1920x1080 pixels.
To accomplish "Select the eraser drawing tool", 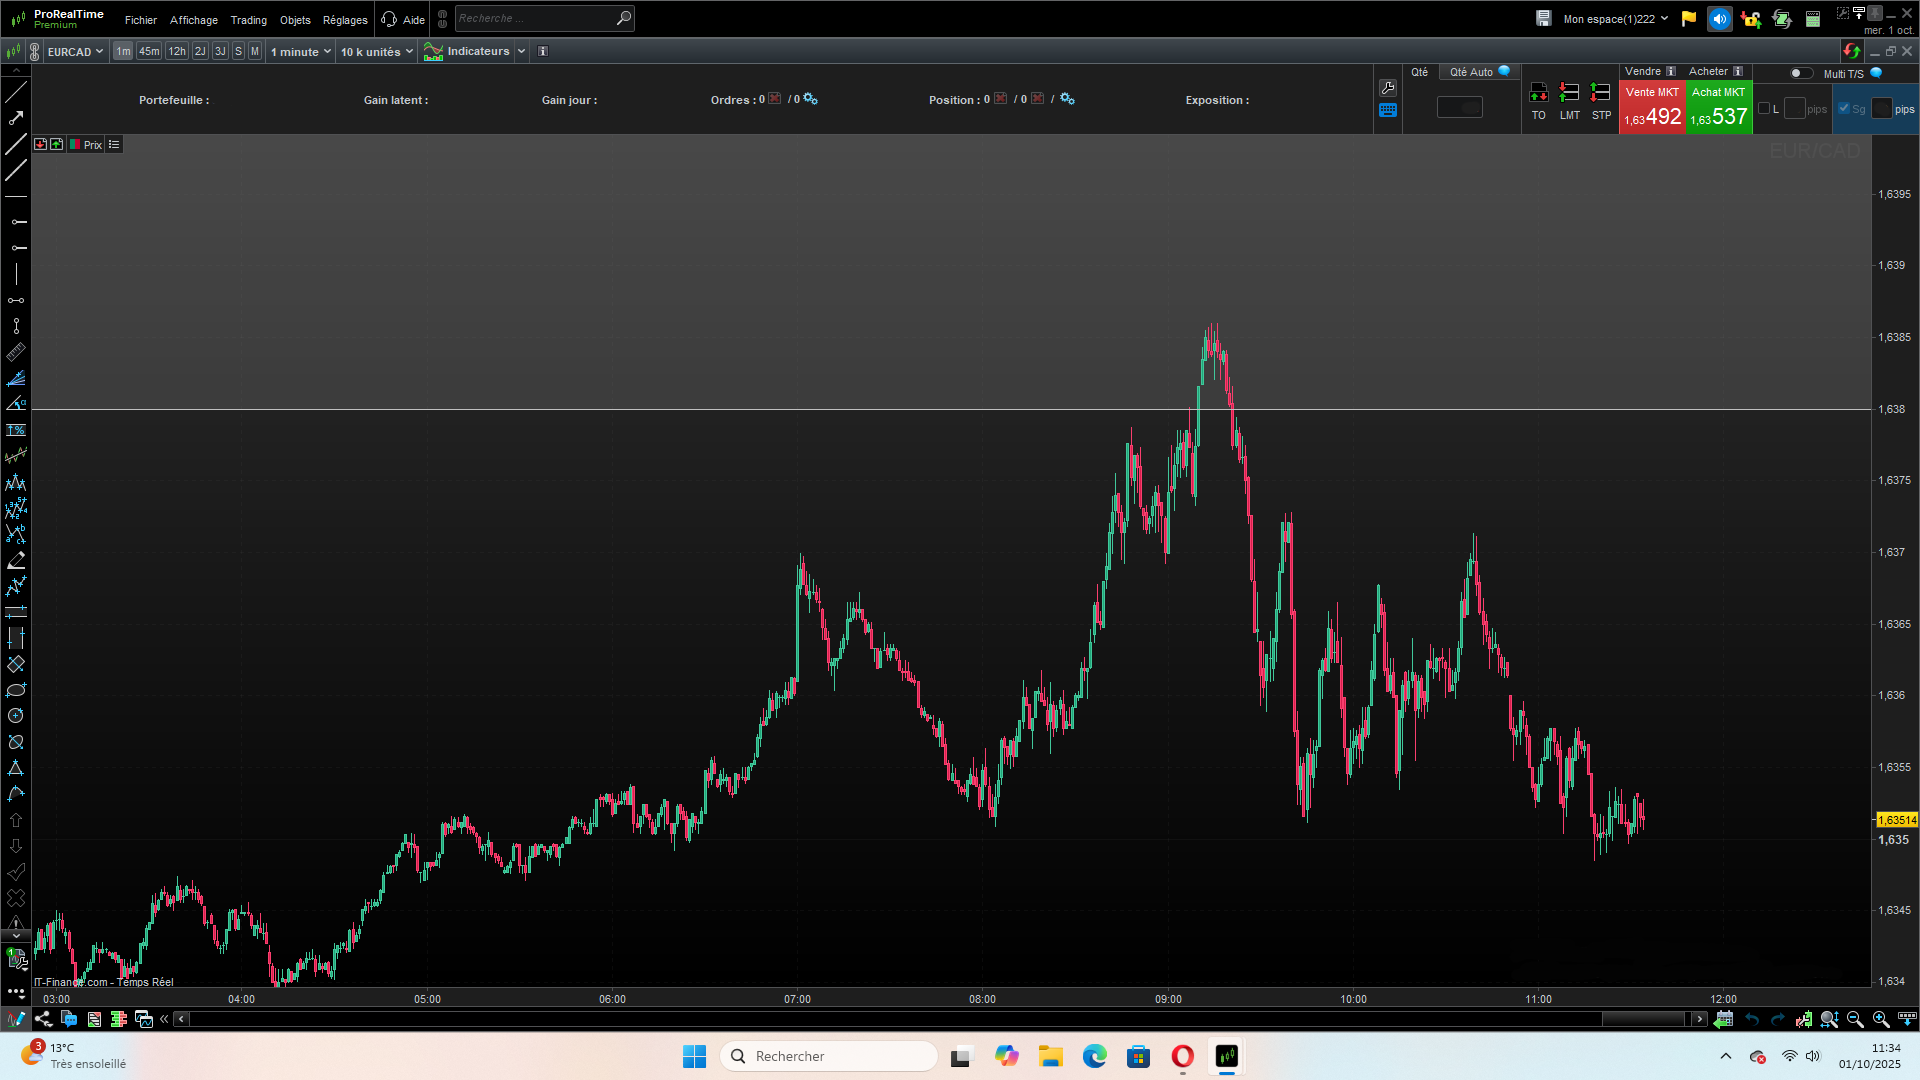I will coord(16,560).
